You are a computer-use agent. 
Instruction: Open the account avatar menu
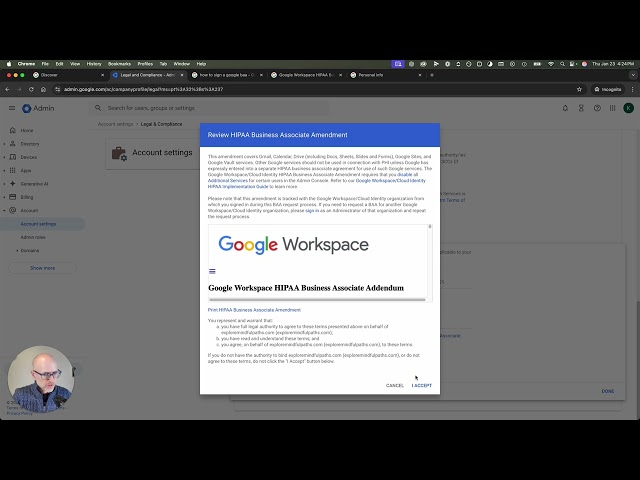[x=629, y=108]
